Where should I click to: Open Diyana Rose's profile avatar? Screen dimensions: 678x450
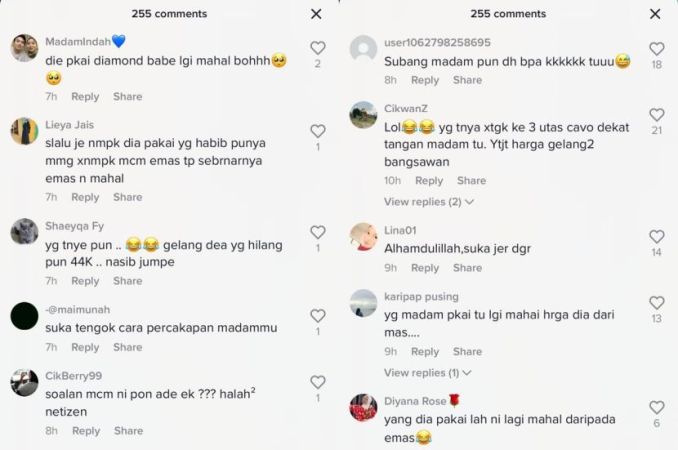pos(363,407)
